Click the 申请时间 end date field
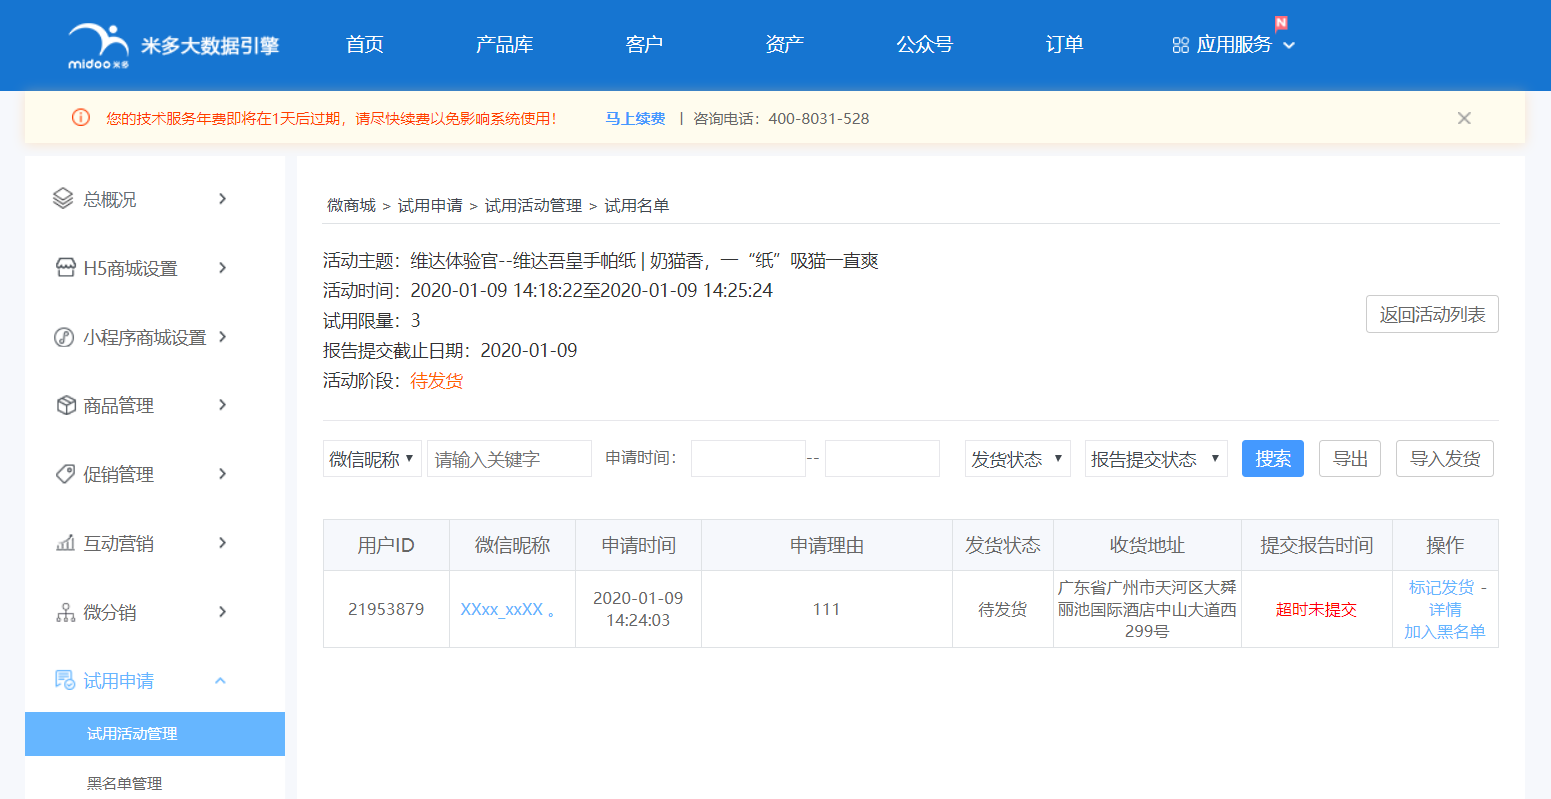 (x=882, y=459)
